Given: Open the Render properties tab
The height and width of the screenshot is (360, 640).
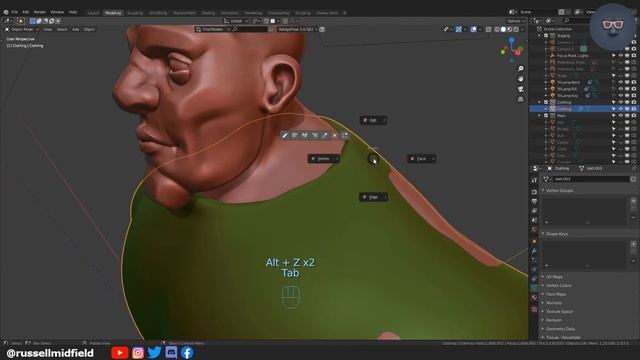Looking at the screenshot, I should [x=534, y=191].
